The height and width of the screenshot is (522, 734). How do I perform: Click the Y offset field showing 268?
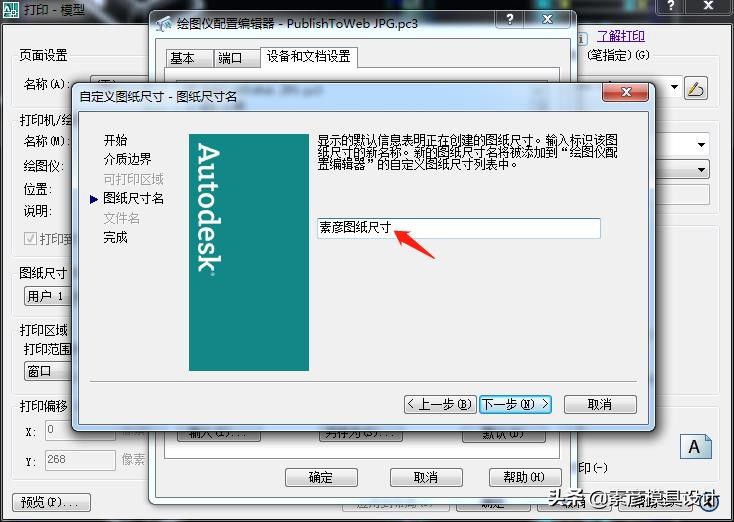(x=80, y=460)
